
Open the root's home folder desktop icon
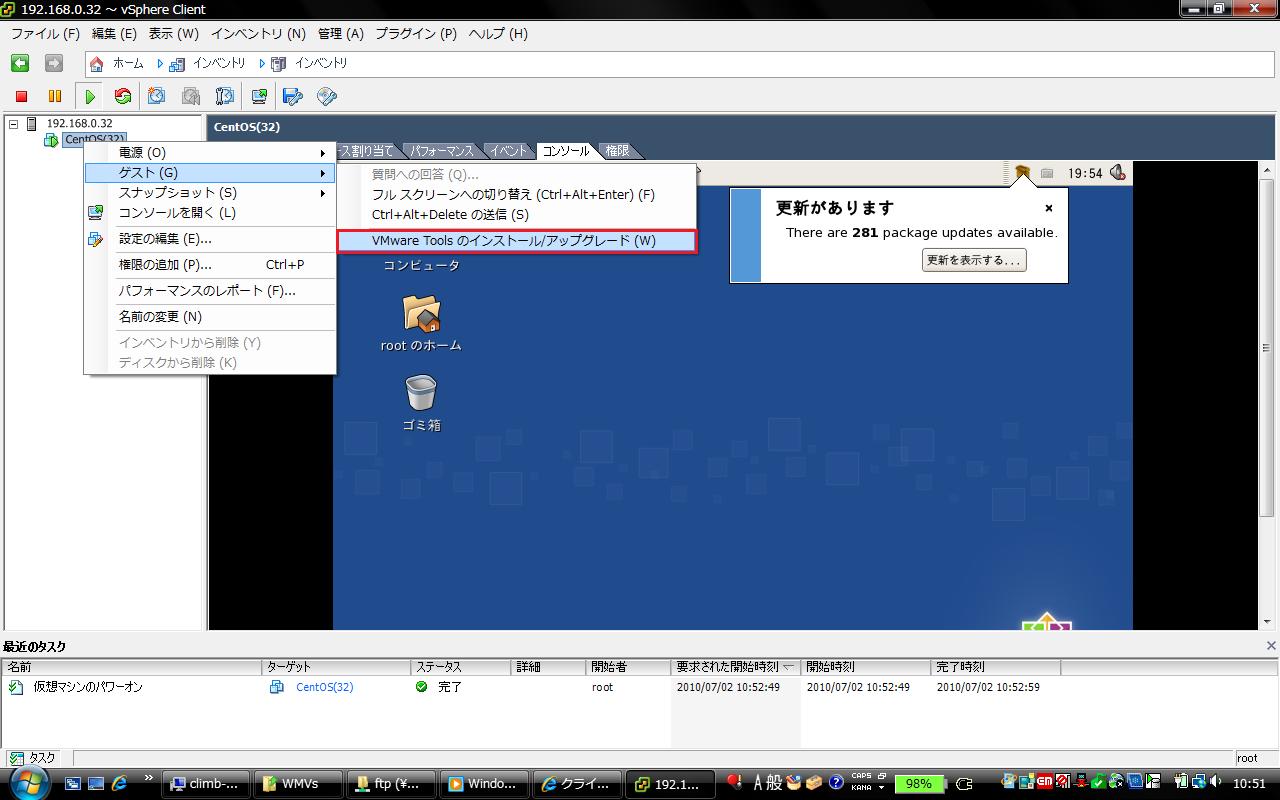click(x=421, y=314)
